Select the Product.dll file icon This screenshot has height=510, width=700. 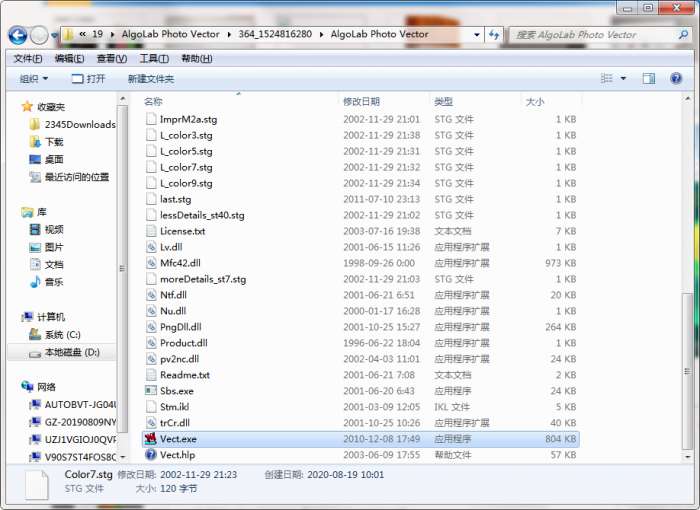[151, 343]
